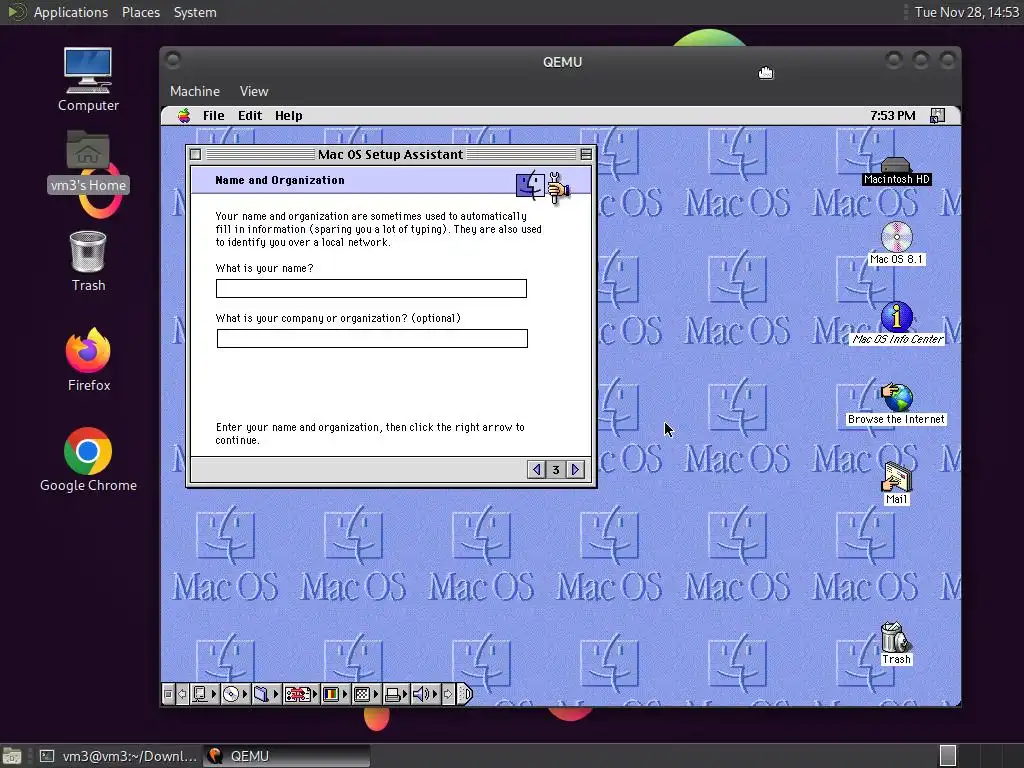
Task: Click the show desktop icon in the bottom panel
Action: [11, 756]
